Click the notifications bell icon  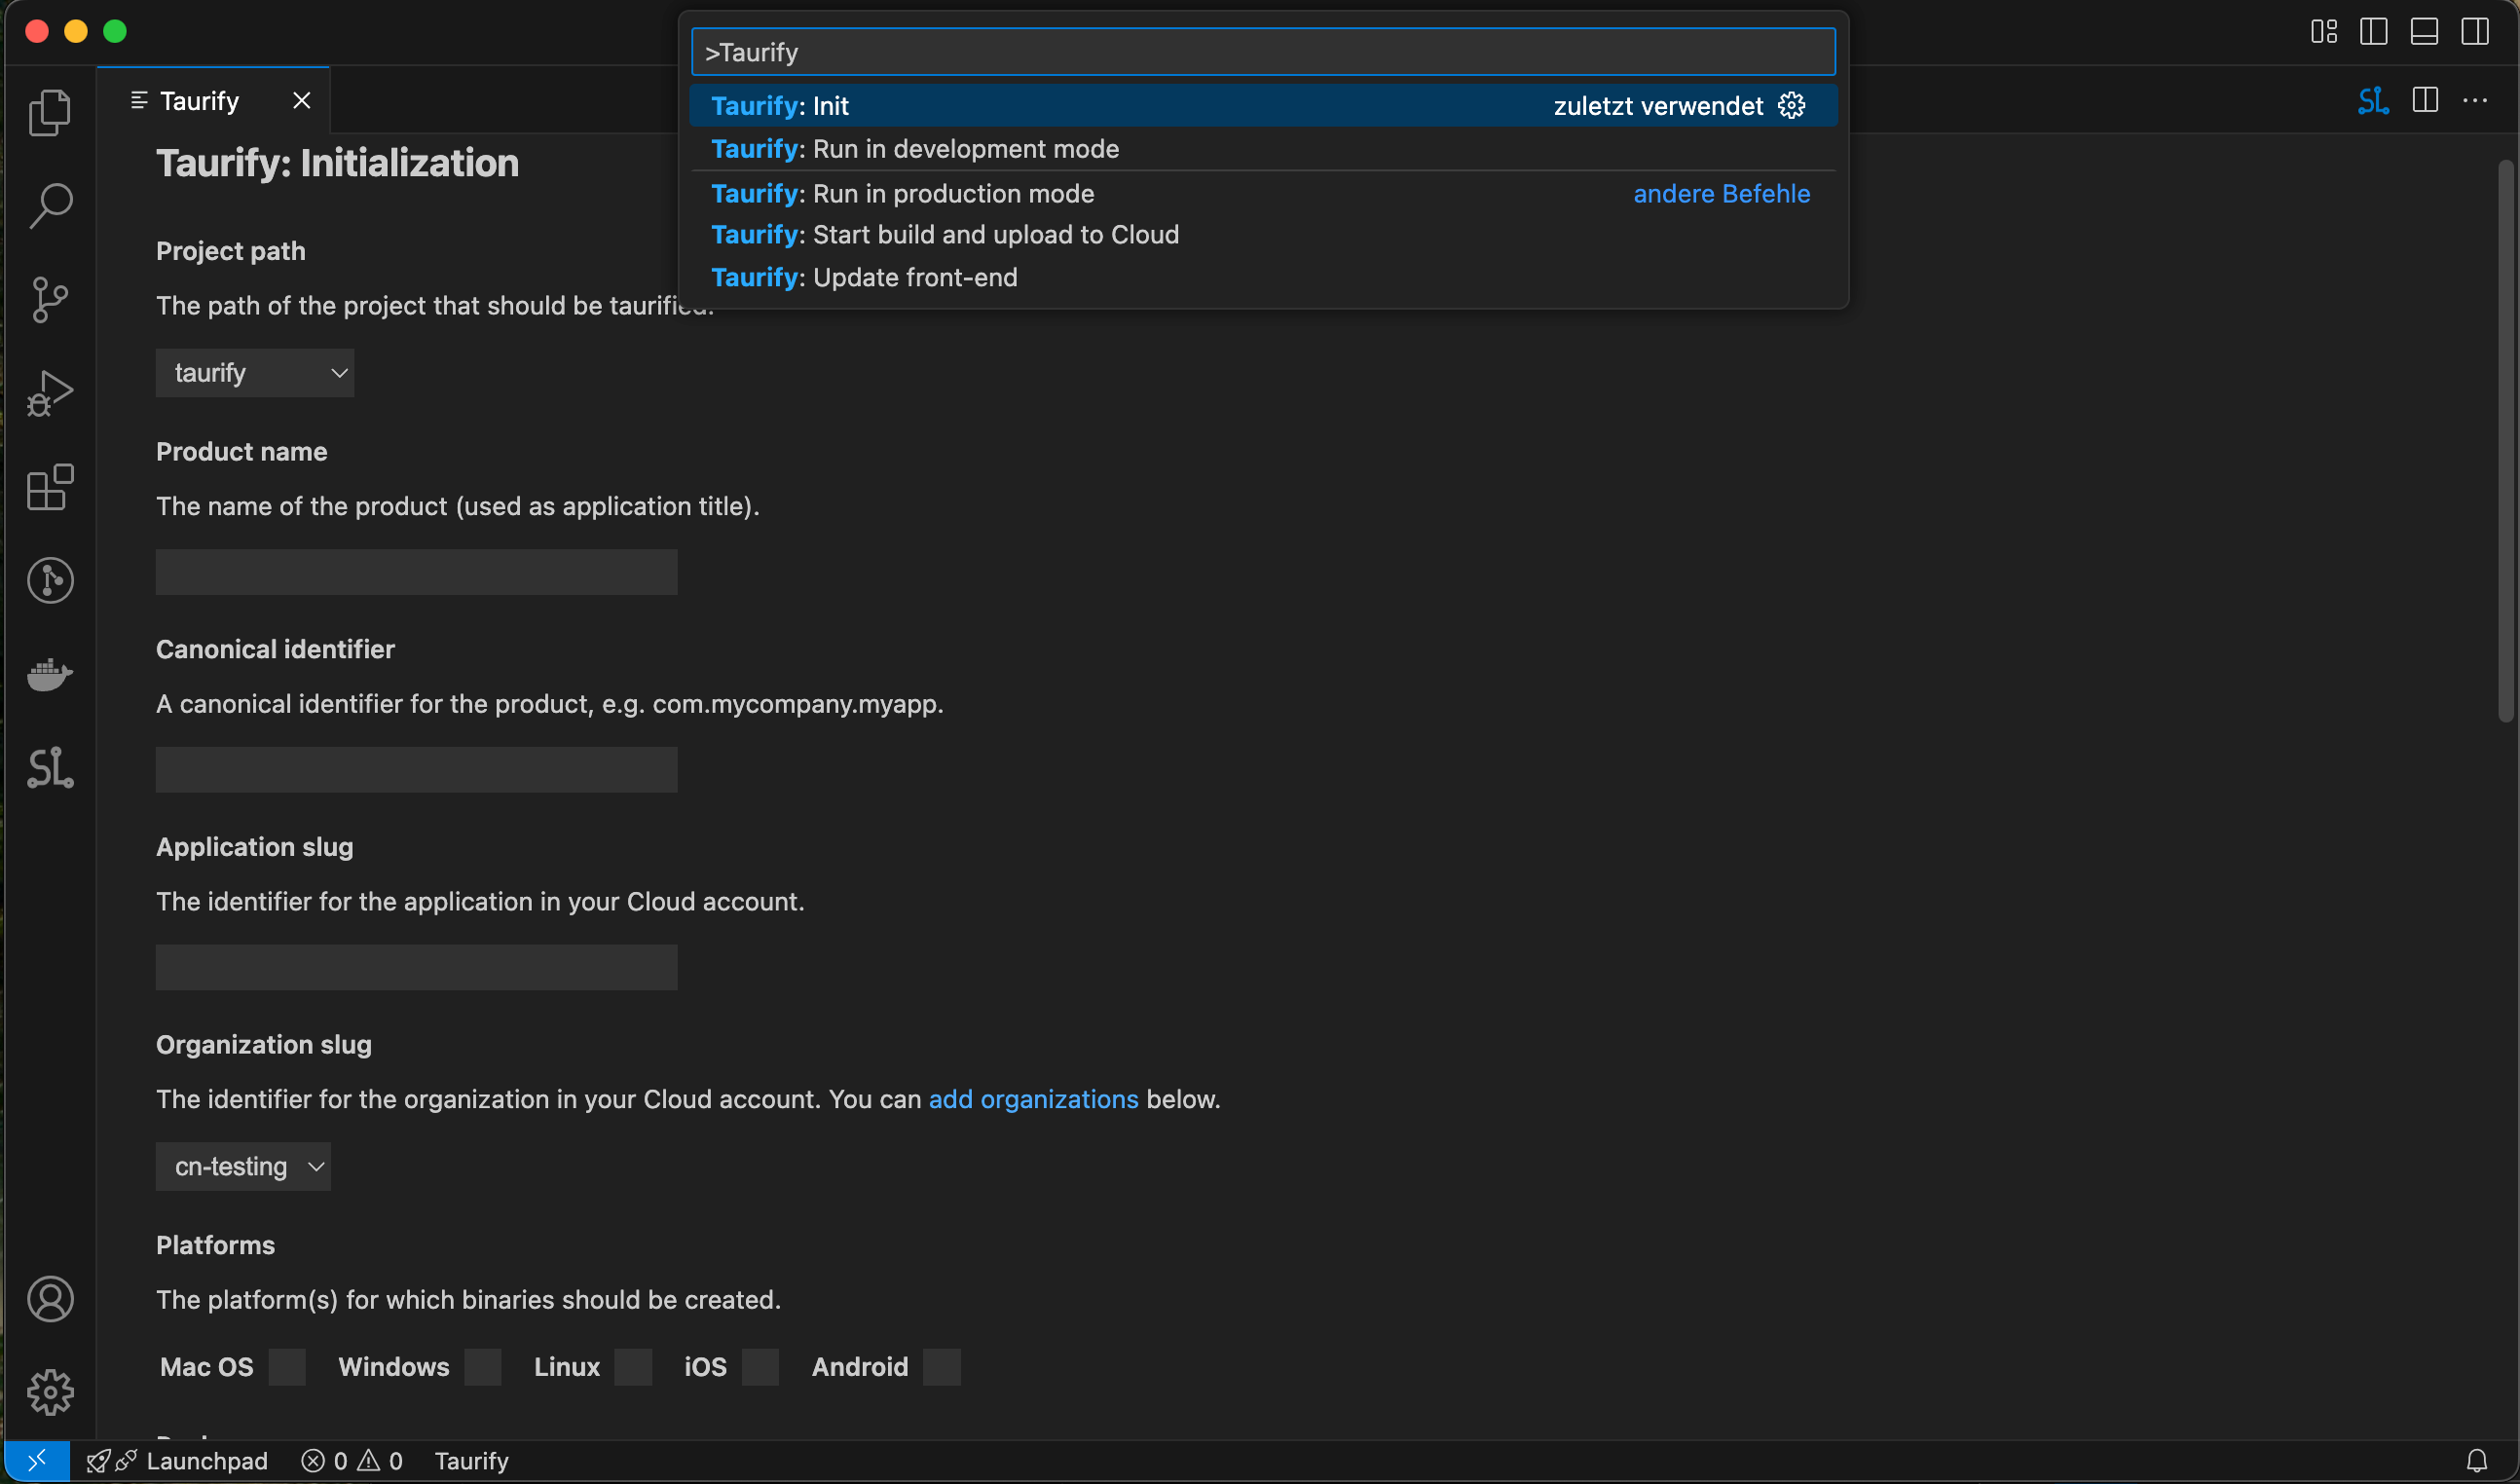point(2476,1461)
